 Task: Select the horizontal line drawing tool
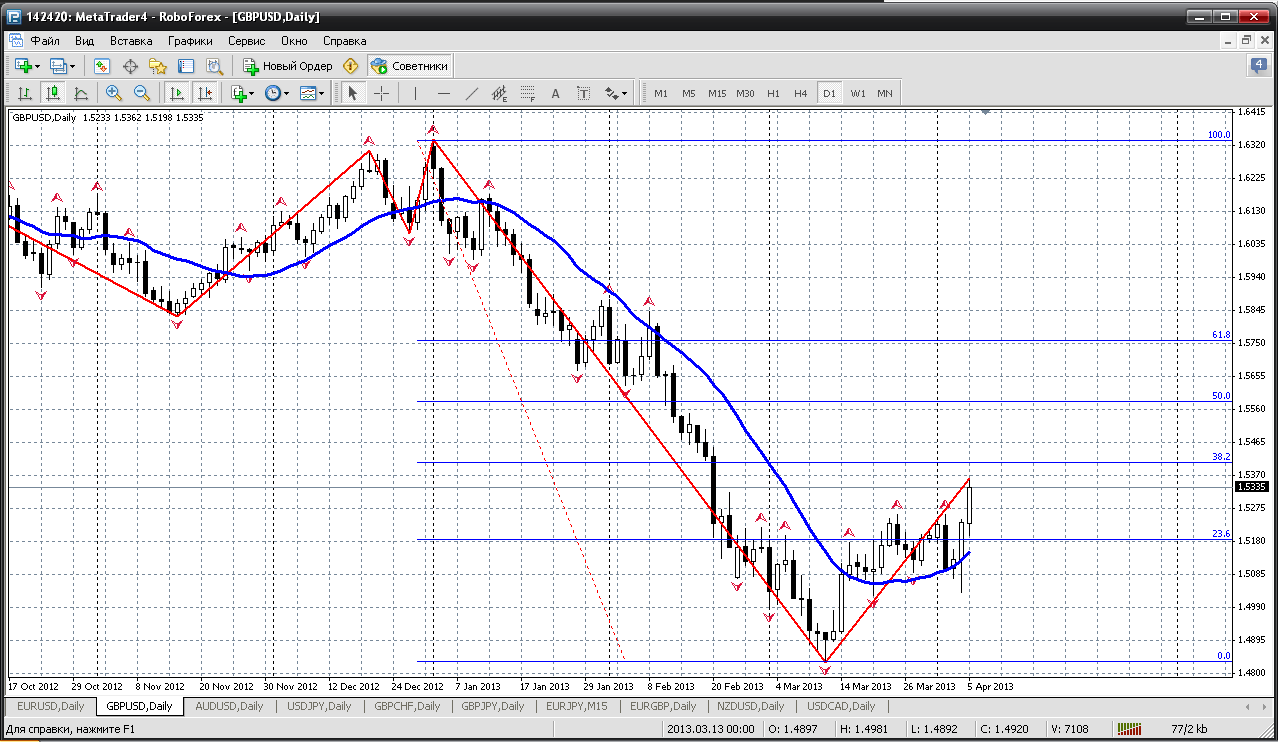[x=443, y=93]
